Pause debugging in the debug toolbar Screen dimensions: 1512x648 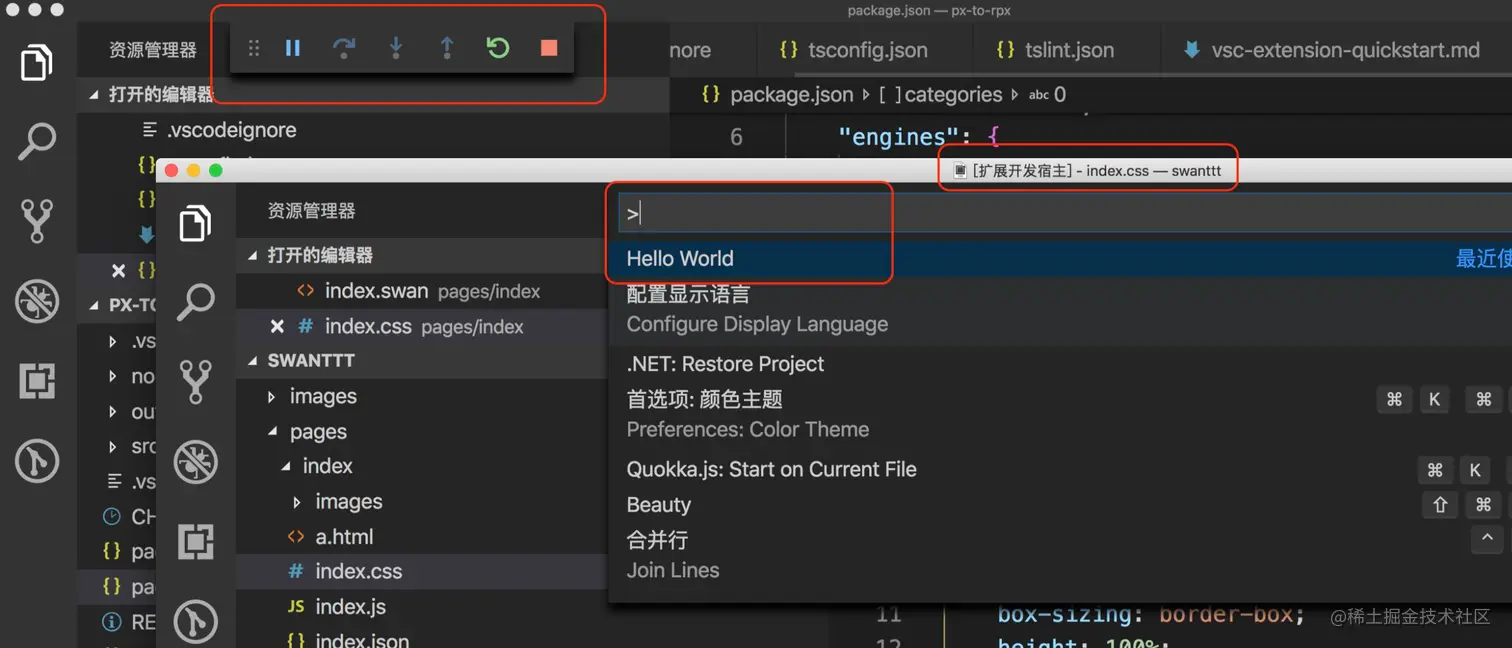tap(293, 48)
